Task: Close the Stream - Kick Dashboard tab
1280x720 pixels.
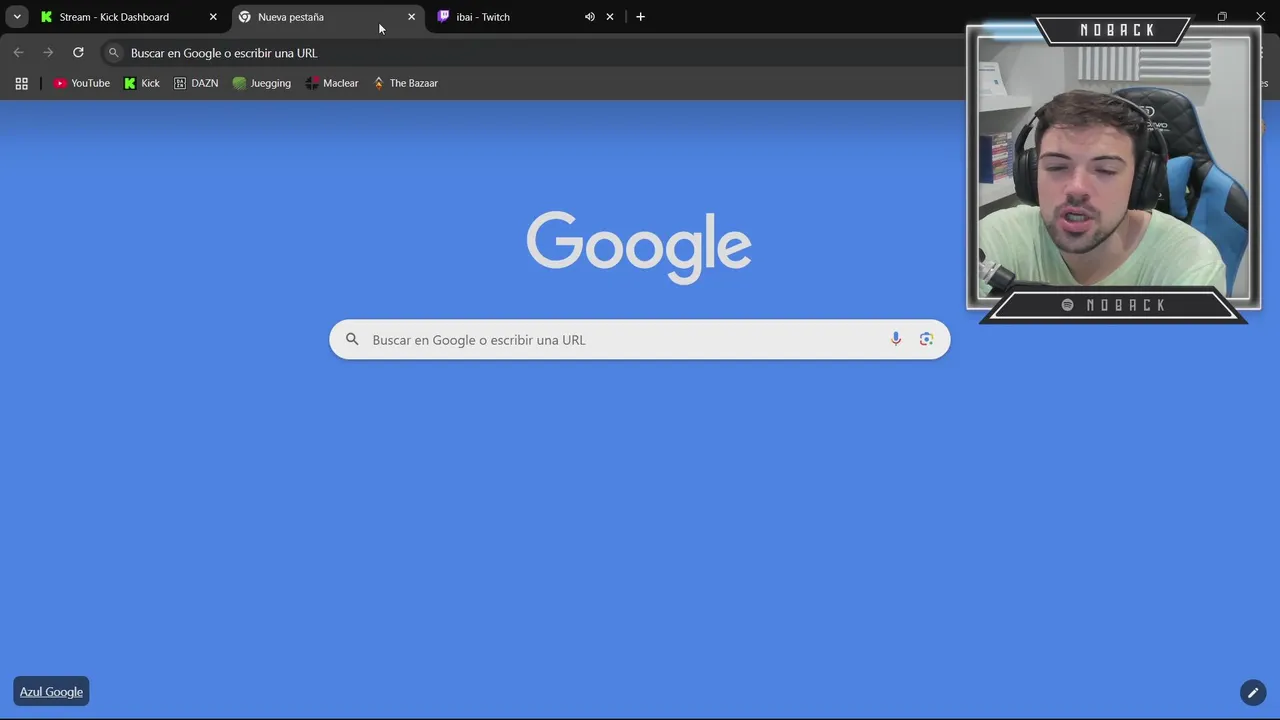Action: click(213, 17)
